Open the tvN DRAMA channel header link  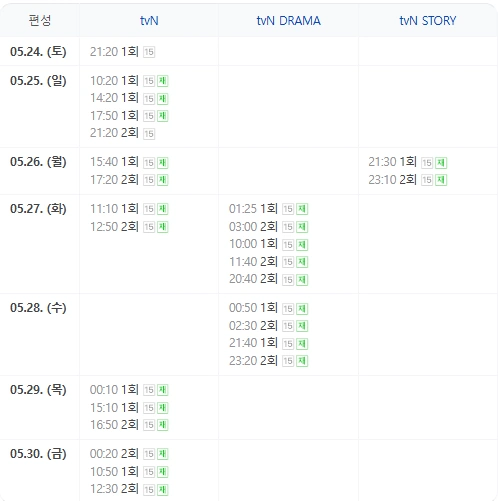(x=288, y=21)
